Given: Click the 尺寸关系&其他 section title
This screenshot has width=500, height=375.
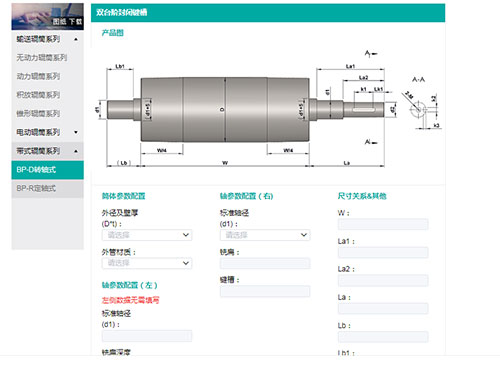Looking at the screenshot, I should (x=362, y=196).
